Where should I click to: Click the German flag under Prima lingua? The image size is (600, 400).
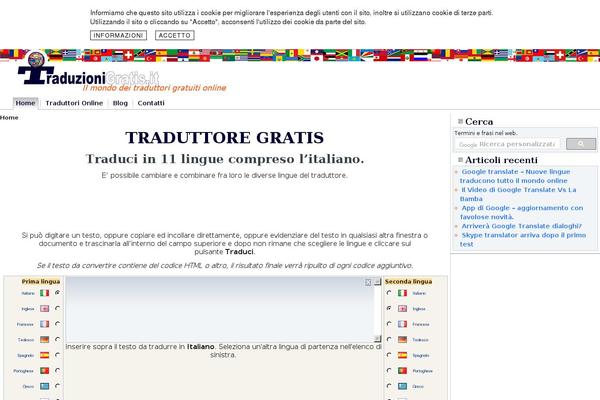(44, 340)
